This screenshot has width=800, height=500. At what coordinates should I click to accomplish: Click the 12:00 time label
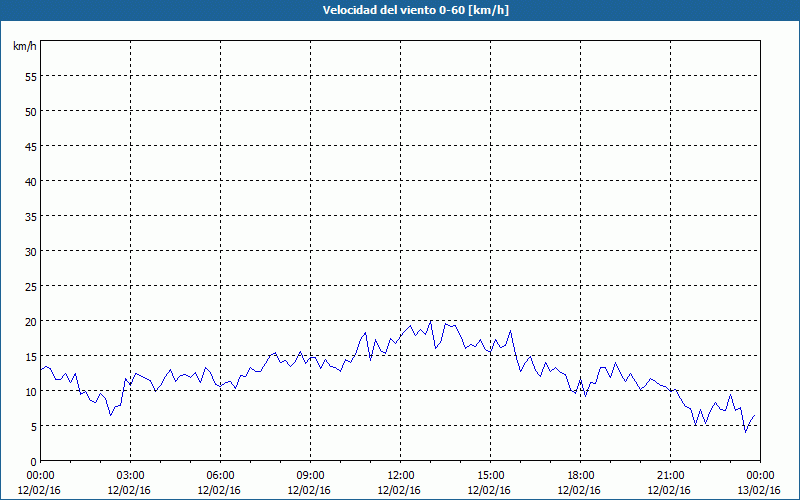[x=401, y=476]
